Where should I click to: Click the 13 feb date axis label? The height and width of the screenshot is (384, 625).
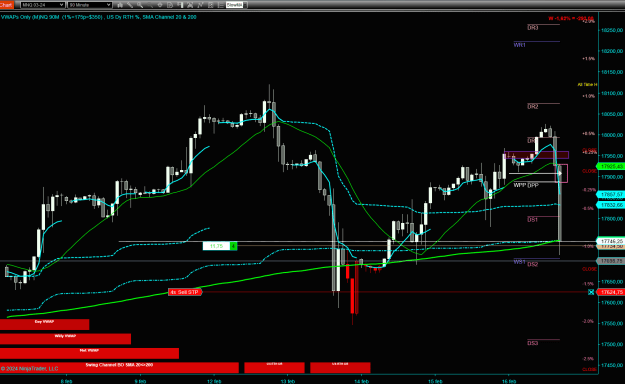coord(287,381)
